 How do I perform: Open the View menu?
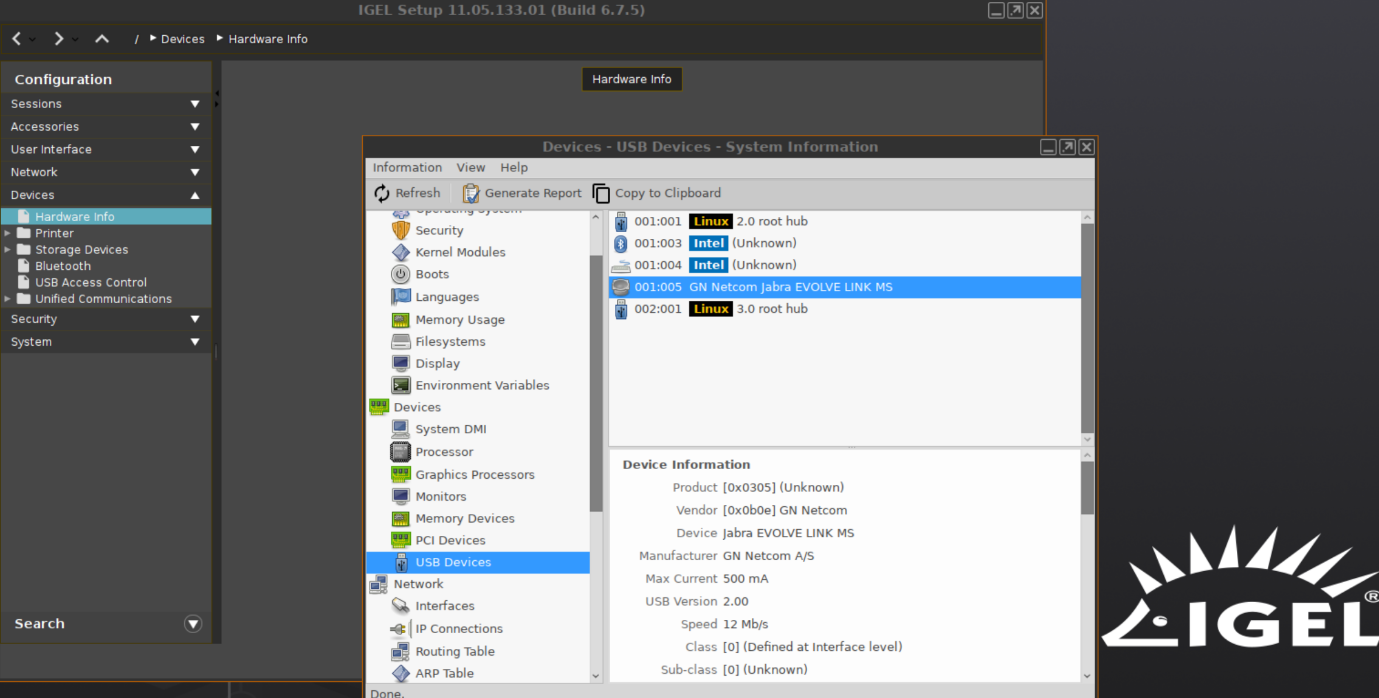click(471, 168)
